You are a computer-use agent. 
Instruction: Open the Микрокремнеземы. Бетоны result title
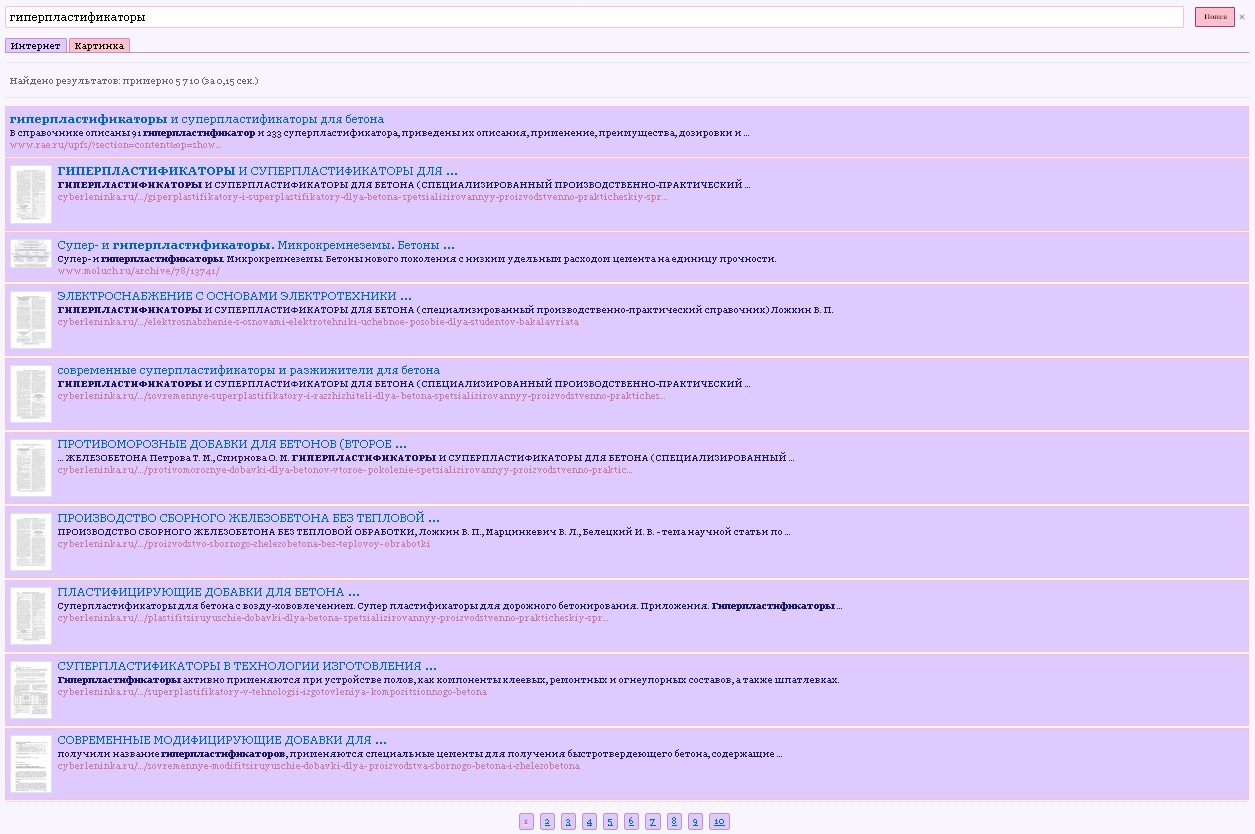tap(256, 245)
